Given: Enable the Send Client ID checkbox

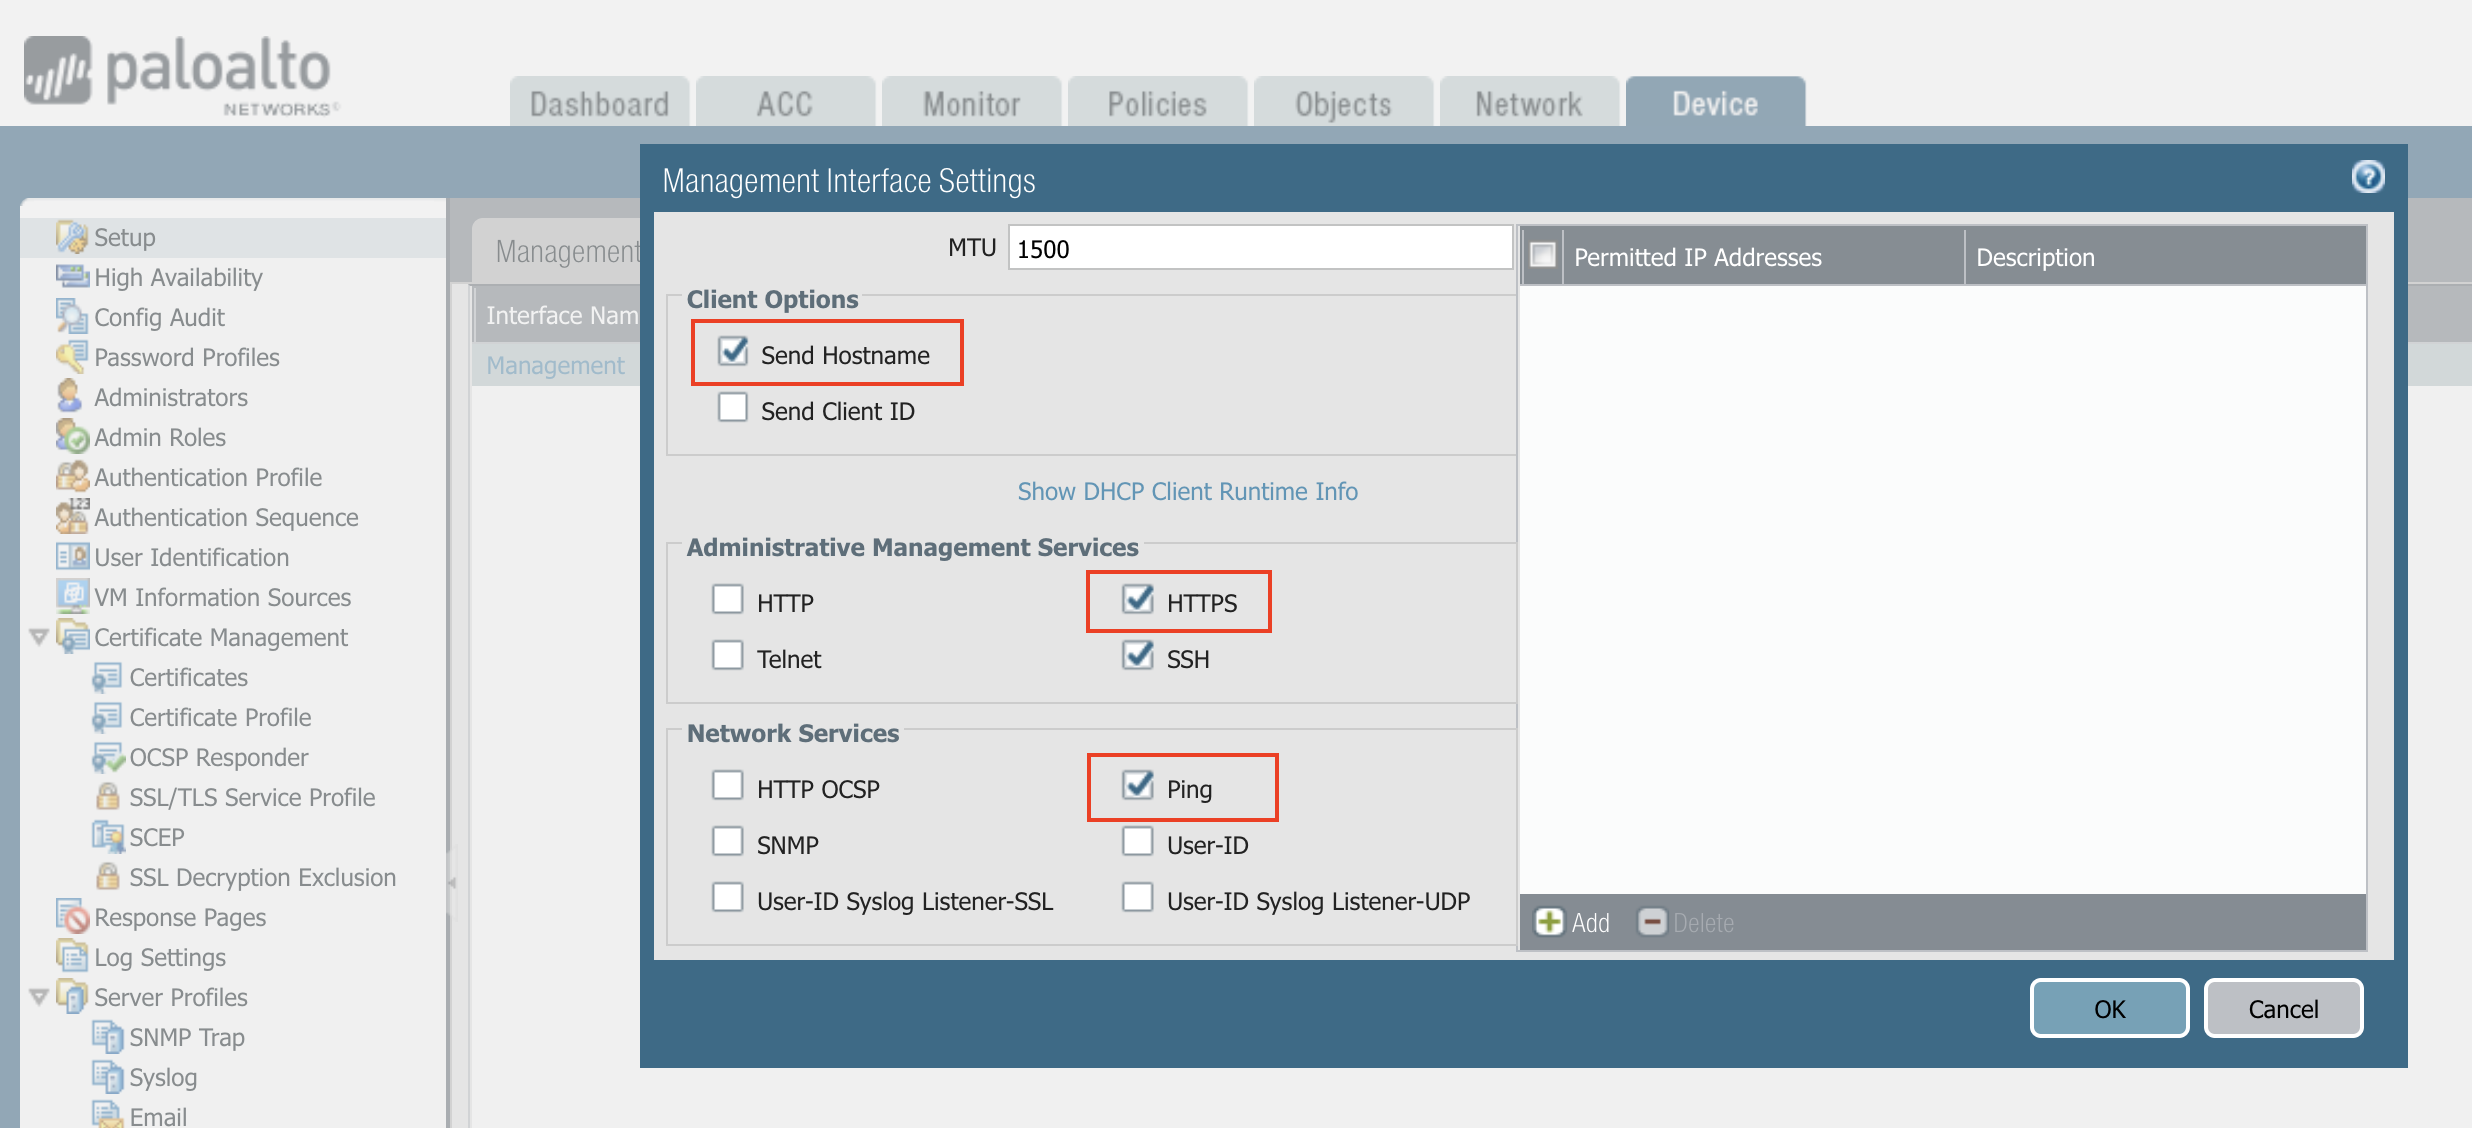Looking at the screenshot, I should [733, 408].
